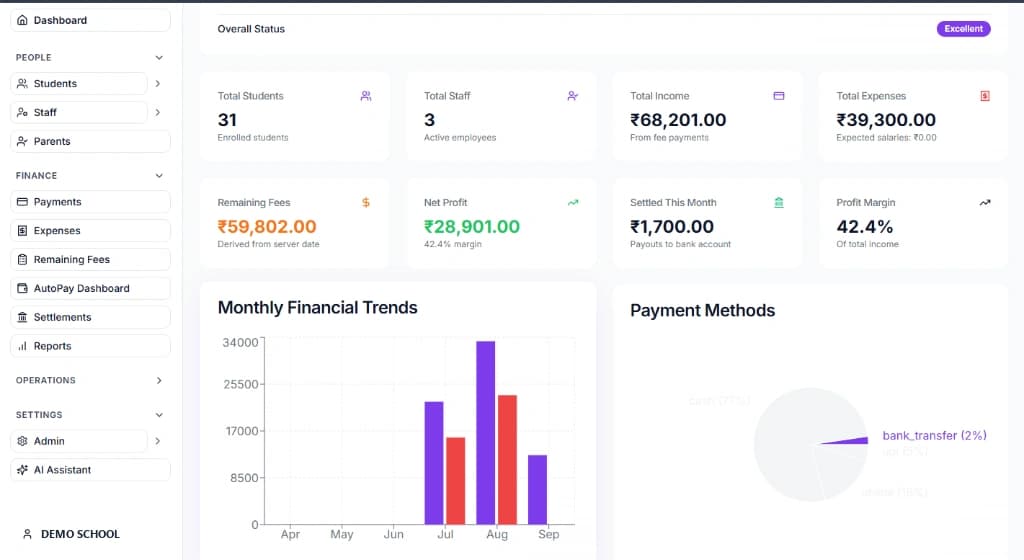Click the Total Students people icon
Viewport: 1024px width, 560px height.
point(366,96)
